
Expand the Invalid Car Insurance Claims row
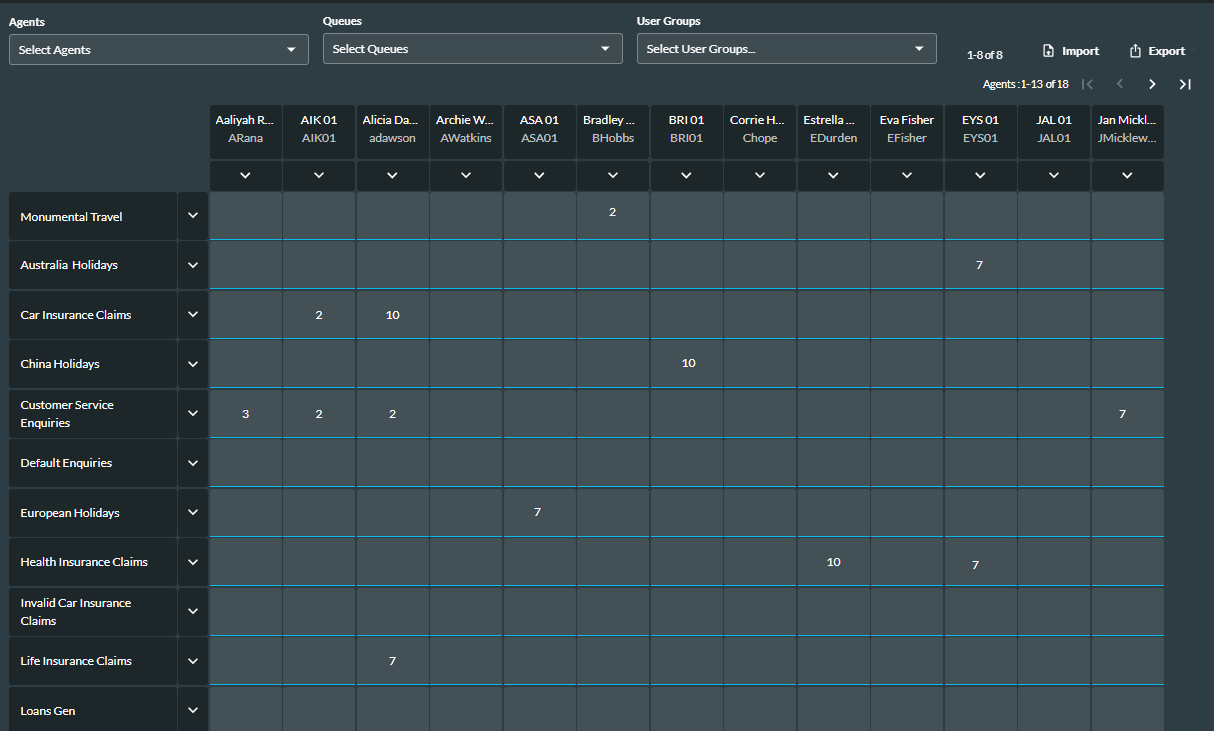coord(192,611)
